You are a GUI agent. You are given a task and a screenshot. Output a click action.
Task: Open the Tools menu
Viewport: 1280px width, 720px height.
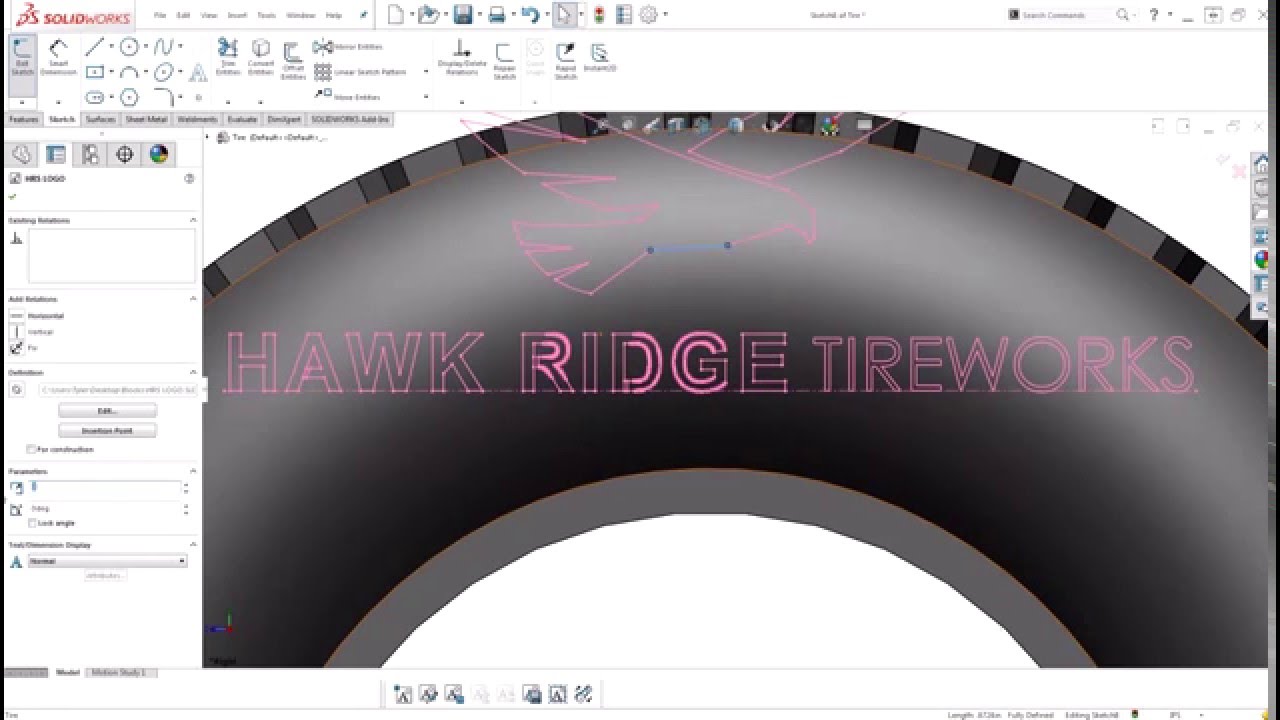(x=266, y=15)
